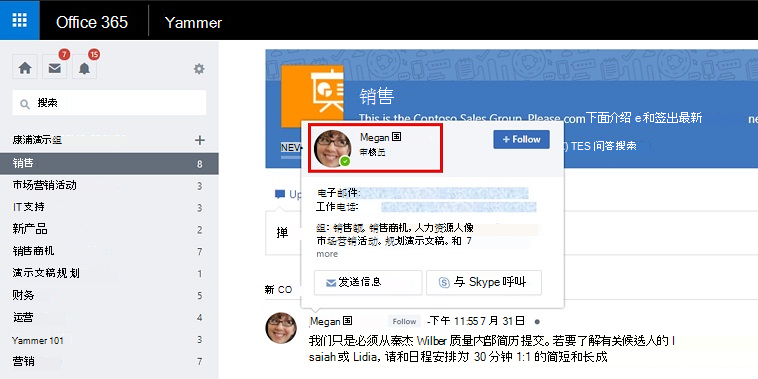758x379 pixels.
Task: Open the Office 365 link in header
Action: [x=92, y=22]
